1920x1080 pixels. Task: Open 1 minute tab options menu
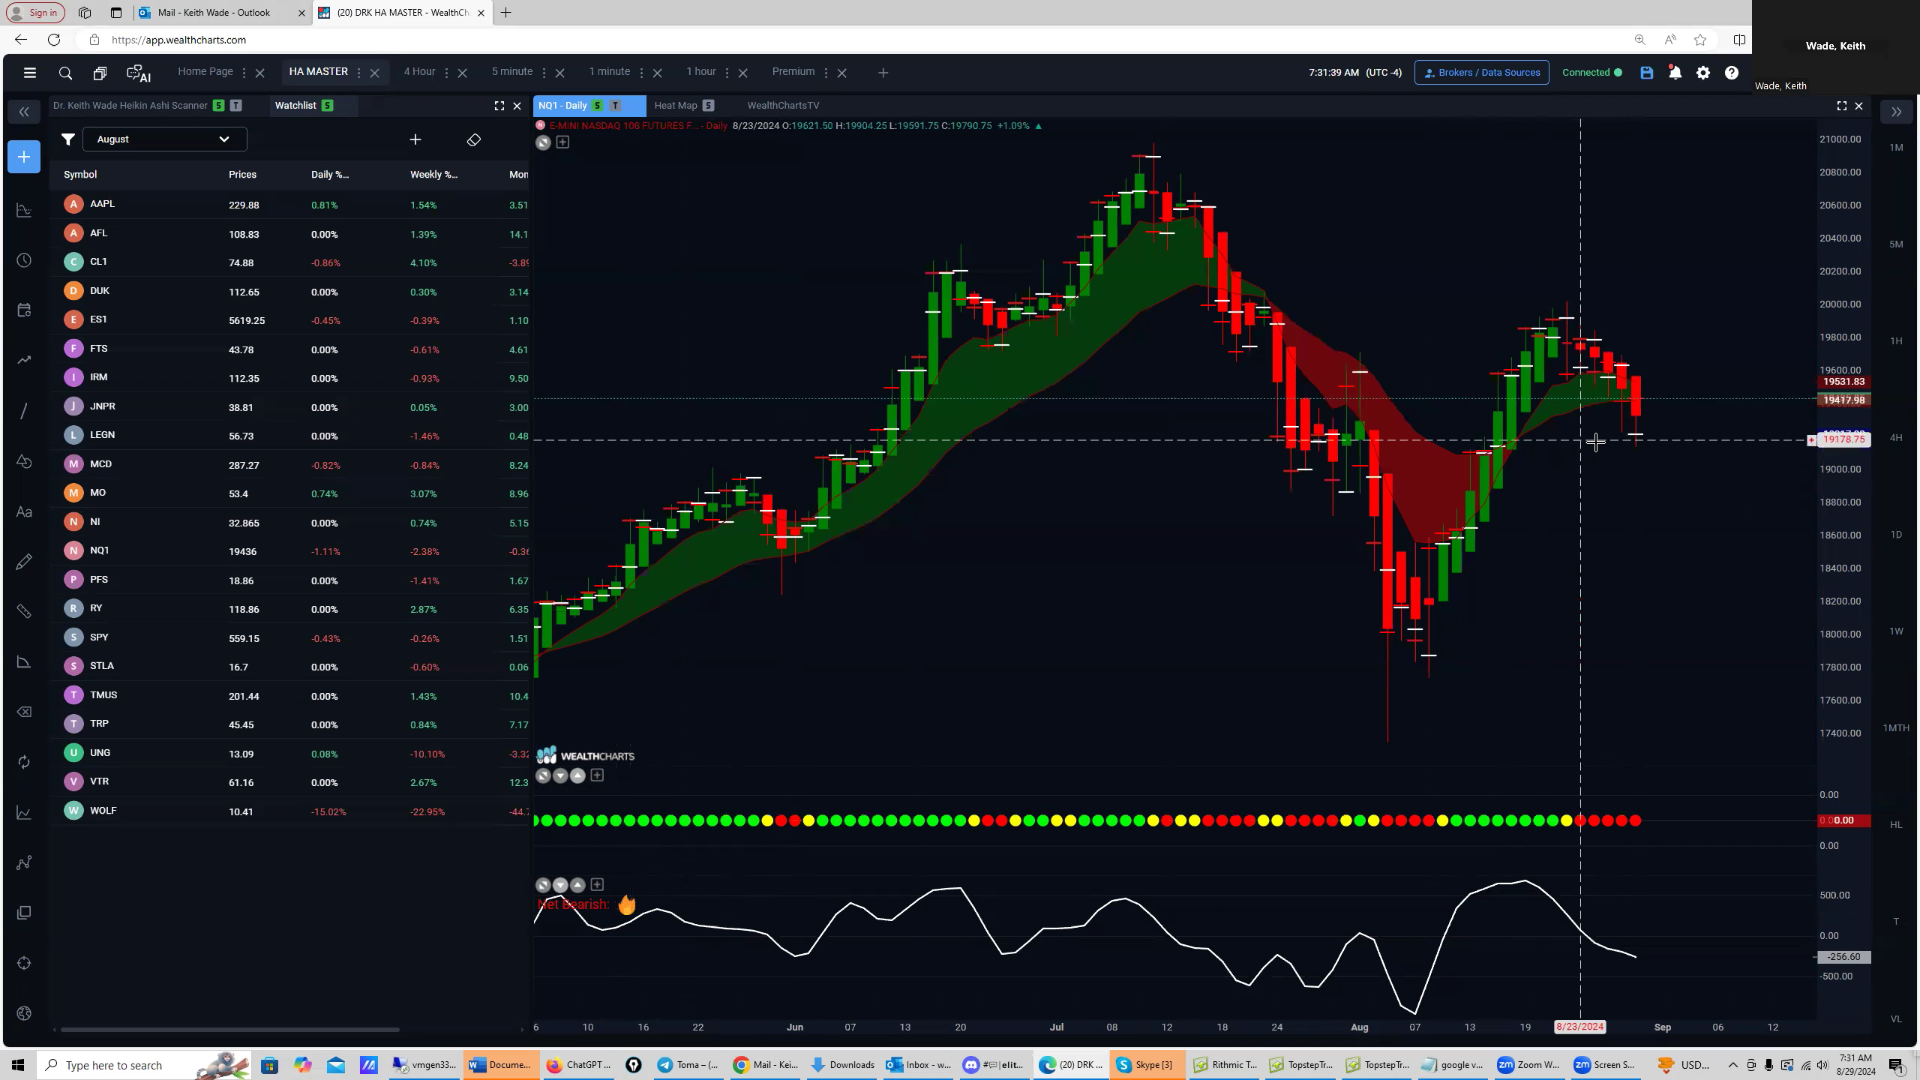[x=641, y=73]
